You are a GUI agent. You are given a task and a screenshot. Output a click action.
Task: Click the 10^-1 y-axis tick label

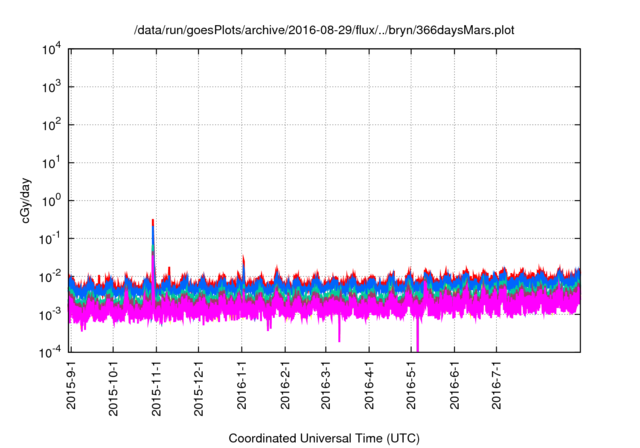tap(47, 238)
